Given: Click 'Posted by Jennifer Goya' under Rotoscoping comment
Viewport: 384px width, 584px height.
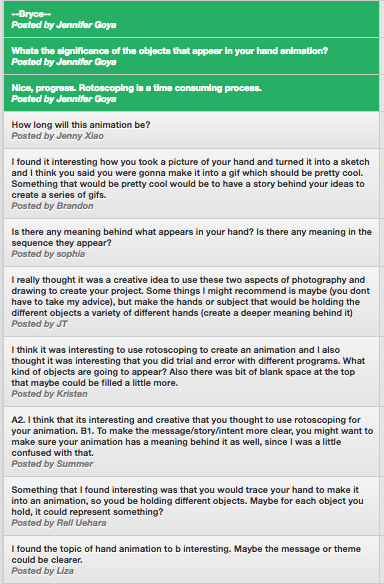Looking at the screenshot, I should pyautogui.click(x=64, y=99).
